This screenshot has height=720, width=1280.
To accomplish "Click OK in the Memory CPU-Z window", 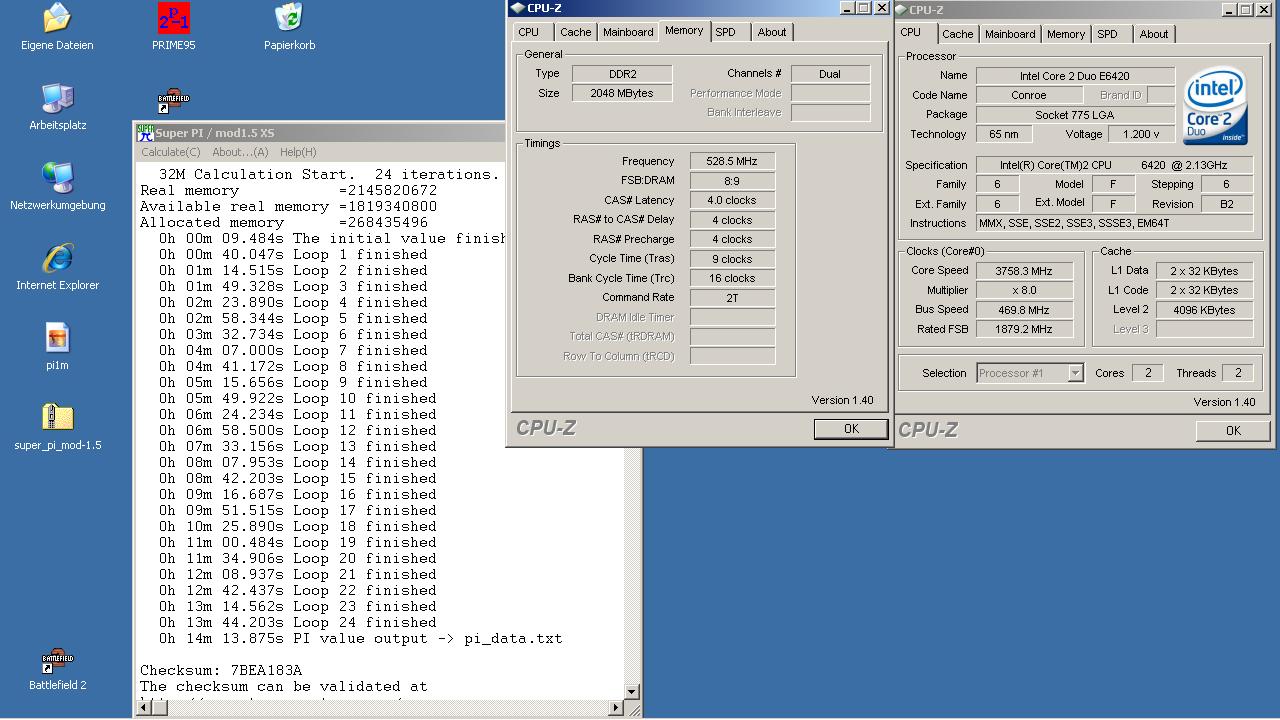I will [851, 428].
